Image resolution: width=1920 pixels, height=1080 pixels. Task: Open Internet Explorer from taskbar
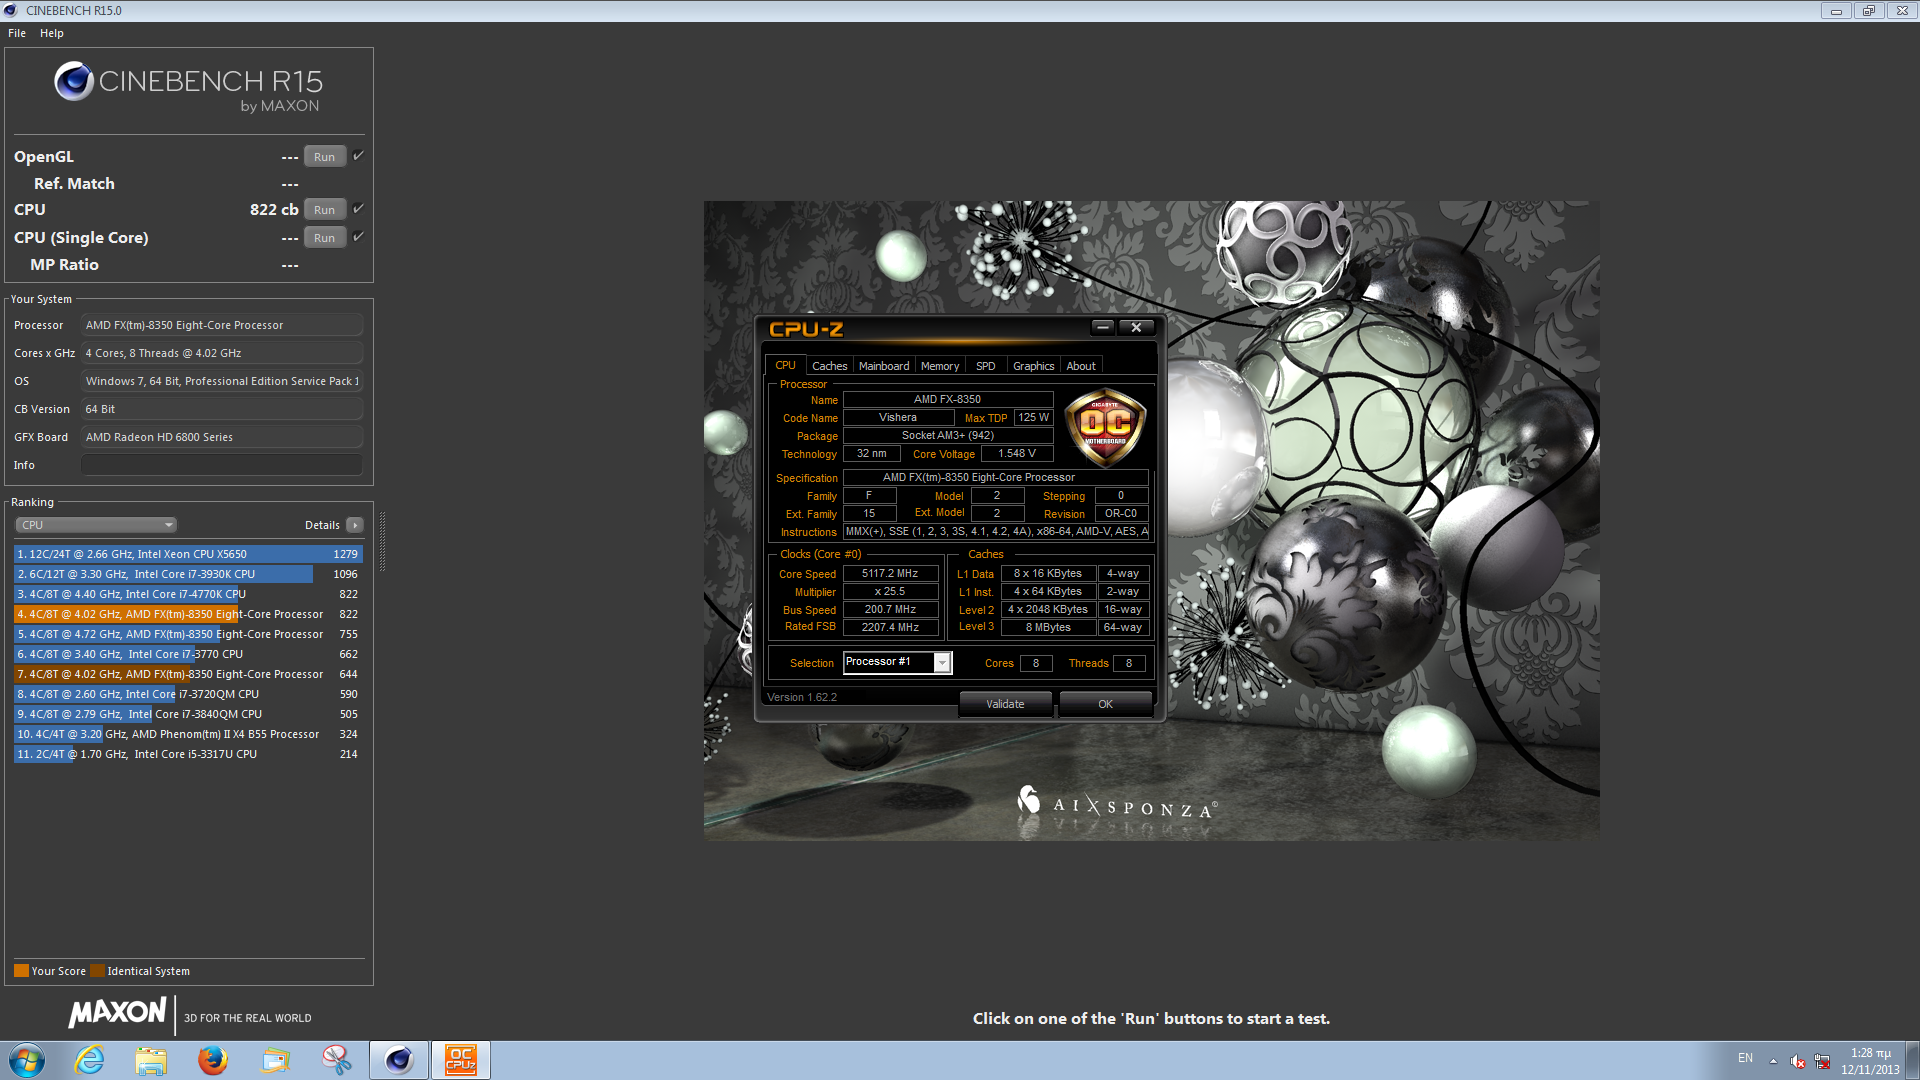89,1060
